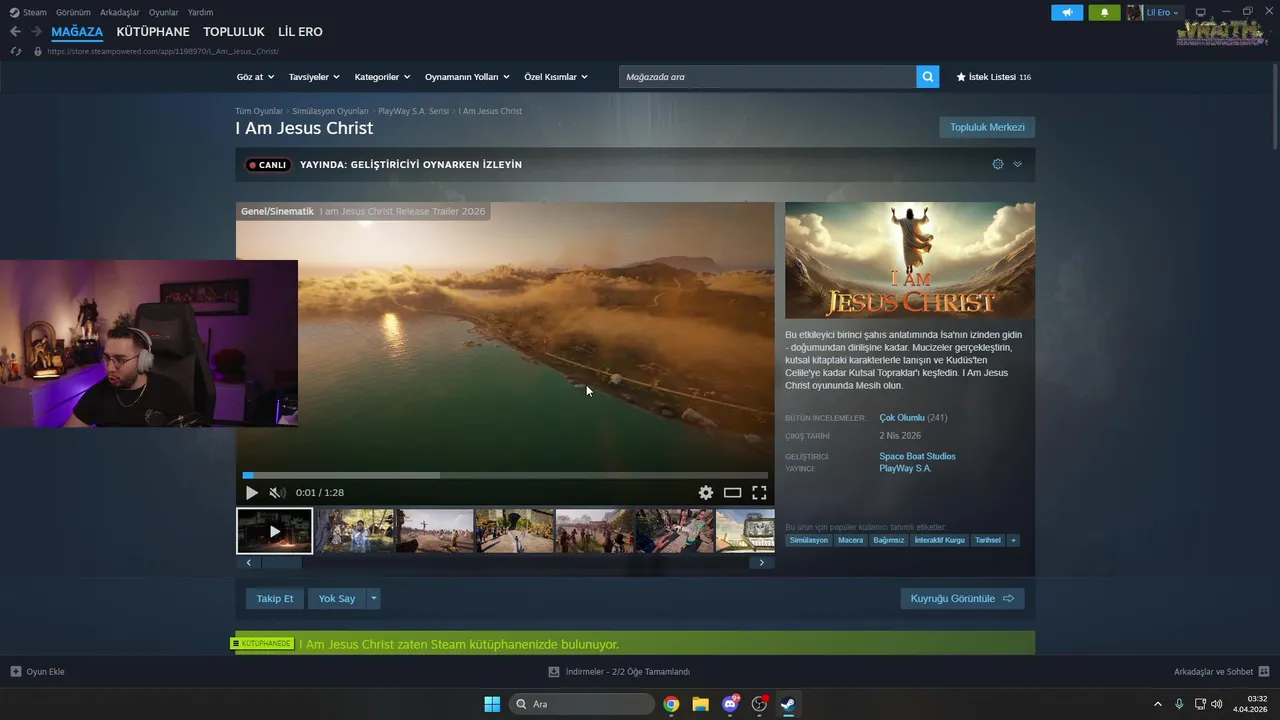Click Kuyruğu Görüntüle button
The image size is (1280, 720).
tap(962, 598)
